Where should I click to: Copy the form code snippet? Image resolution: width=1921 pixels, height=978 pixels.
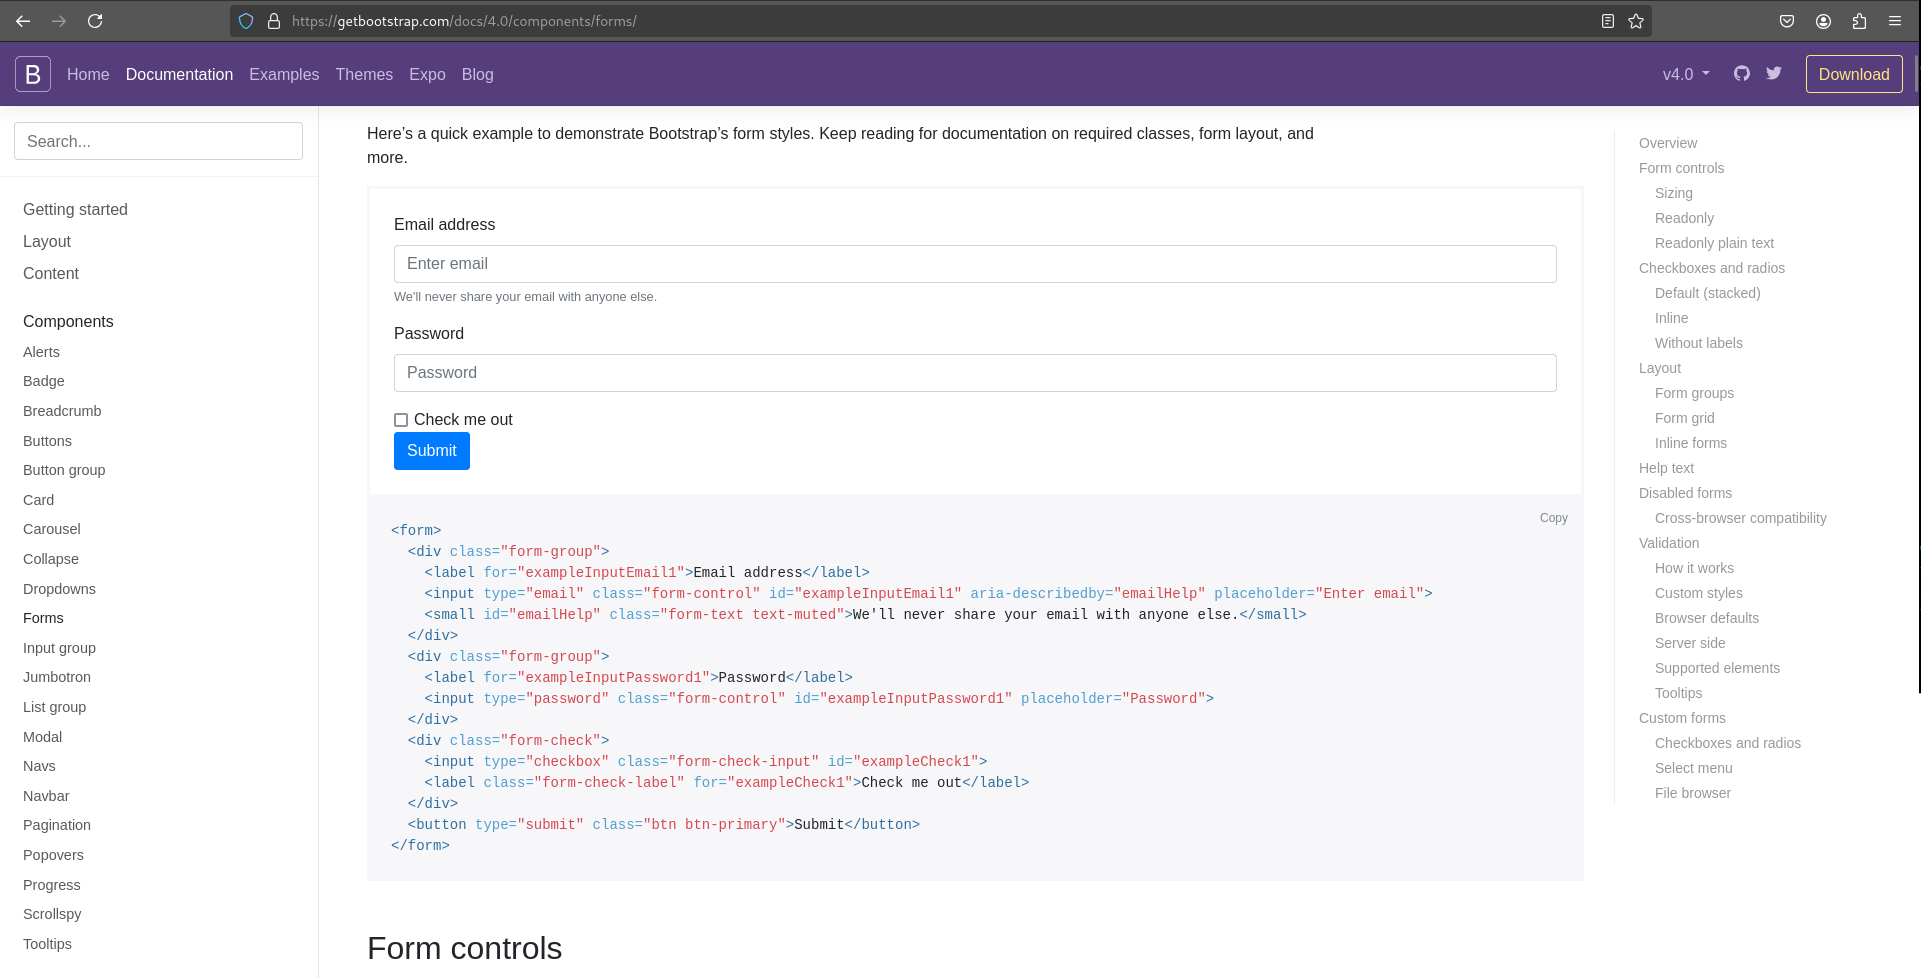[x=1554, y=518]
